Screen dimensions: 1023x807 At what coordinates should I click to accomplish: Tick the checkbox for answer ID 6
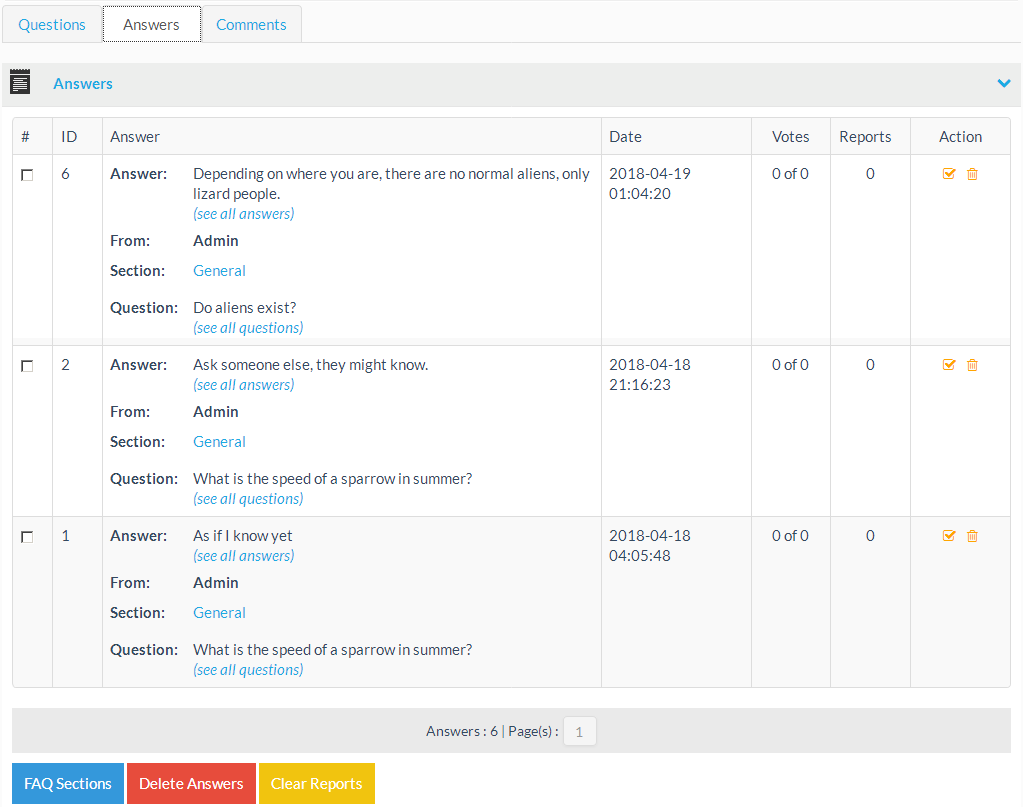tap(27, 175)
